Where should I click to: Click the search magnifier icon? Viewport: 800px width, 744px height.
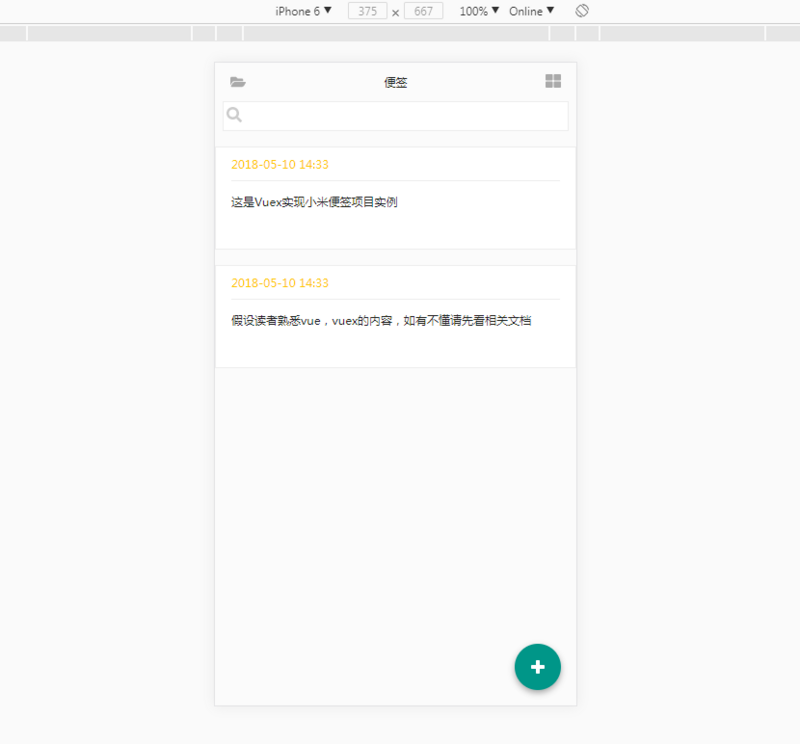(x=234, y=115)
